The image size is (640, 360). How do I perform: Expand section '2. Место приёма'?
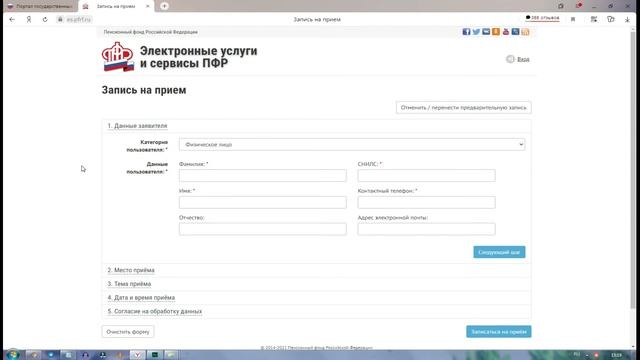(131, 270)
